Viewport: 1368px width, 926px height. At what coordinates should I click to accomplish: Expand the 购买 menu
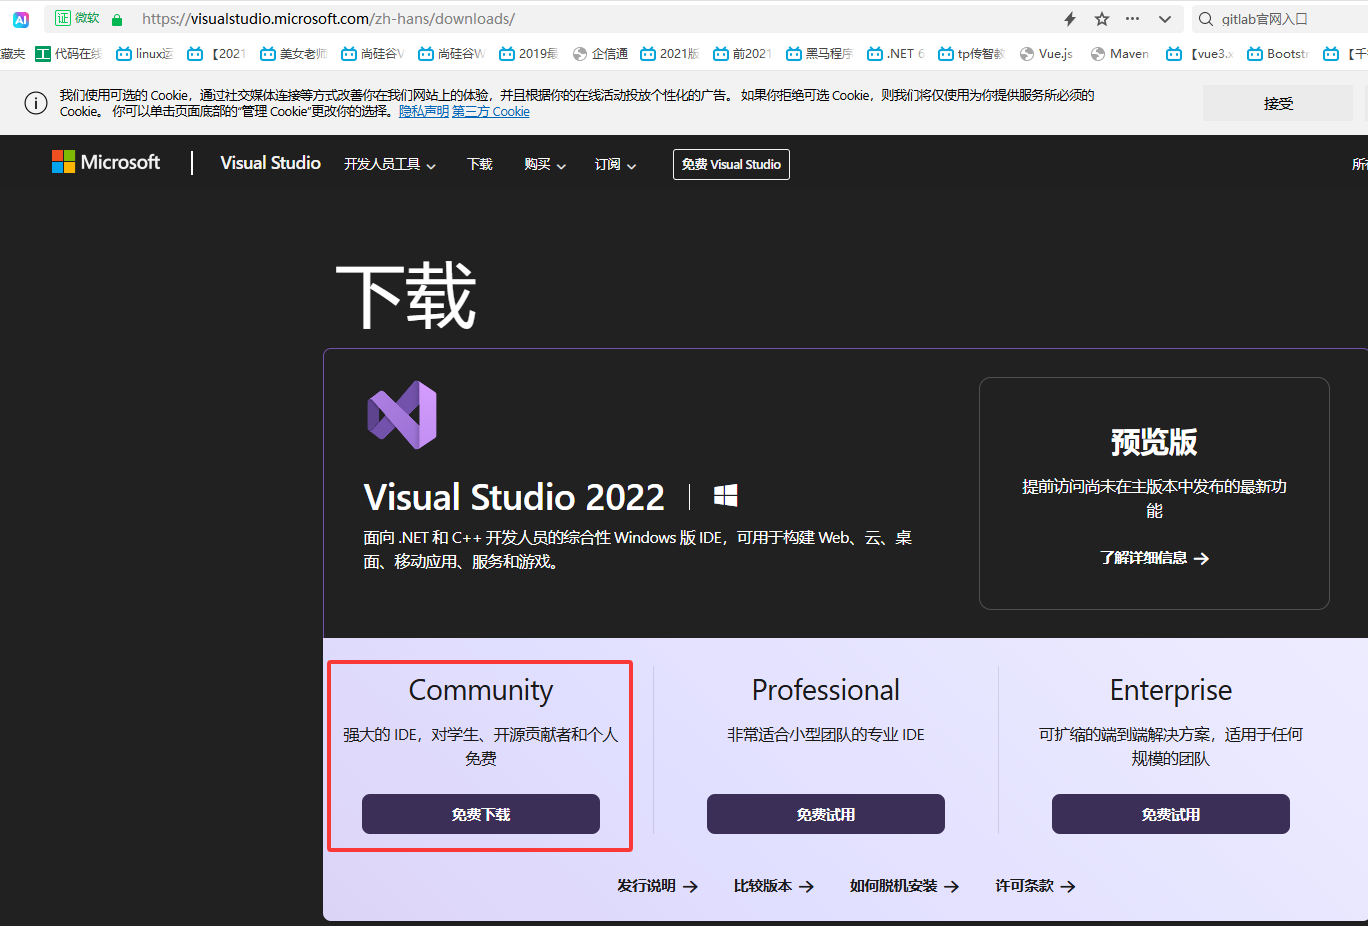545,164
